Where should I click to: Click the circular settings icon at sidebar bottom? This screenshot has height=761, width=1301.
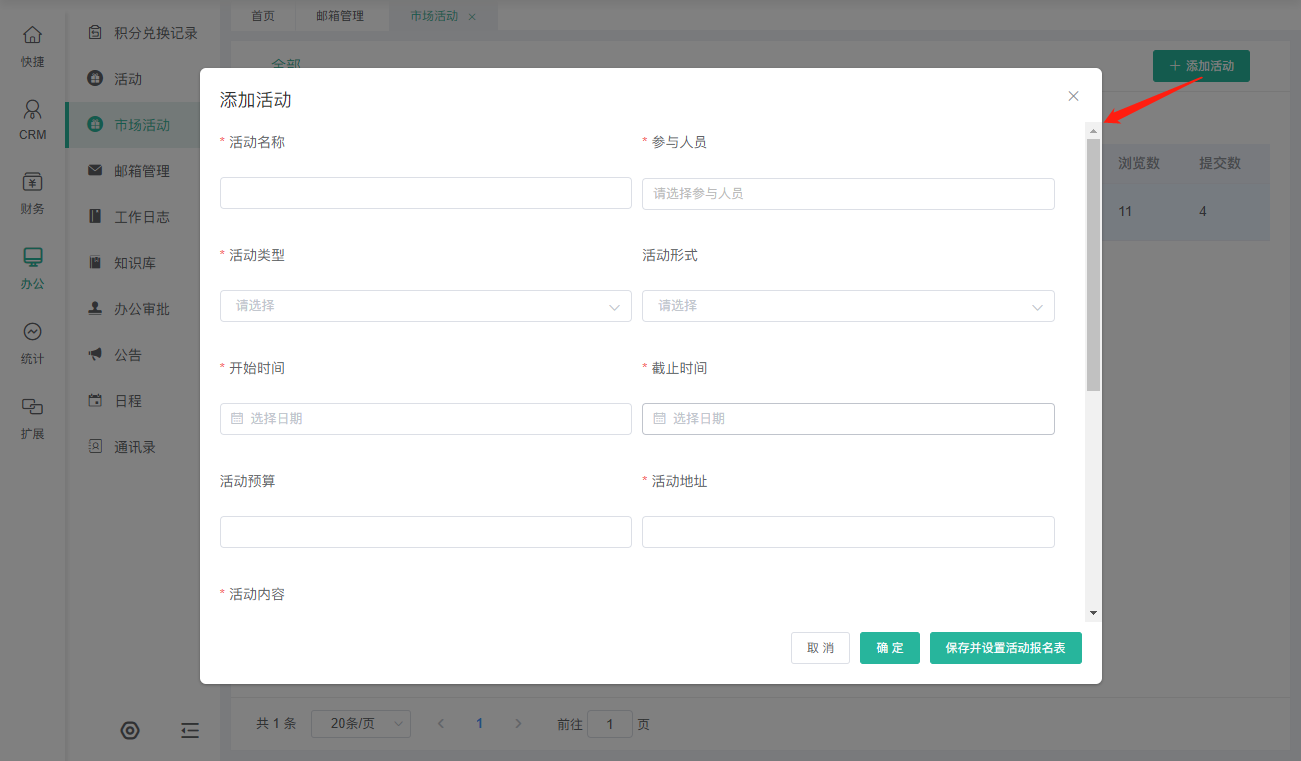tap(130, 731)
